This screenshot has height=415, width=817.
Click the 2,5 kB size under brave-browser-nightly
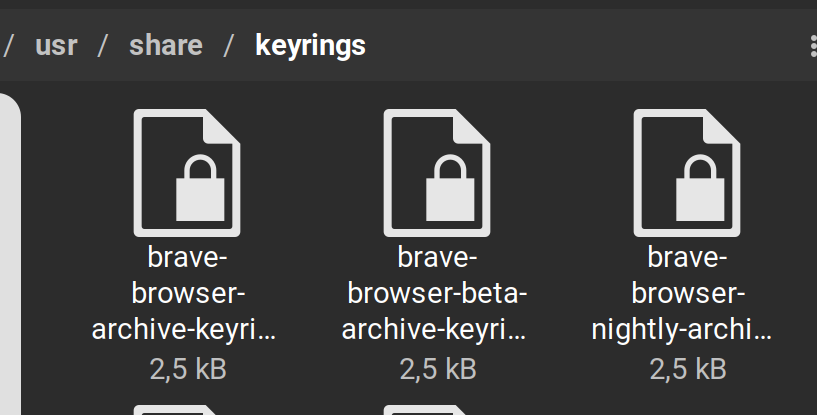click(x=688, y=370)
